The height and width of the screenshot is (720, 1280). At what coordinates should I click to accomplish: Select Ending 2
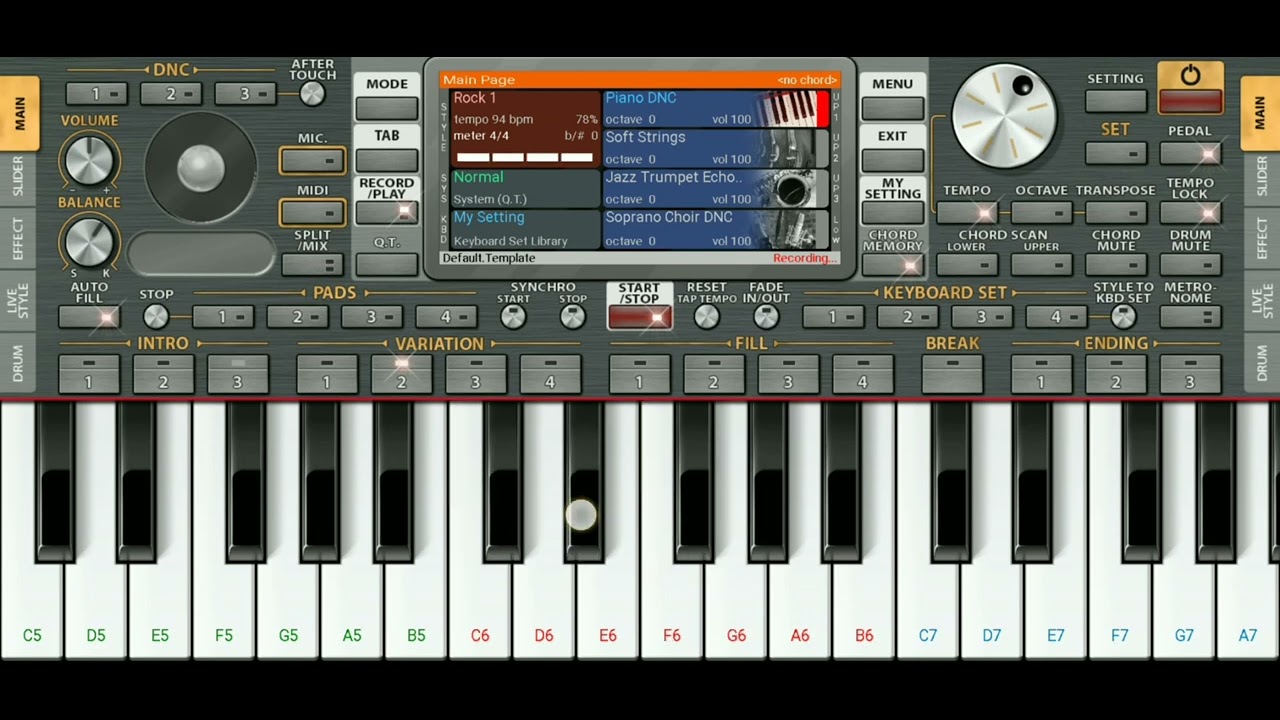click(x=1116, y=373)
